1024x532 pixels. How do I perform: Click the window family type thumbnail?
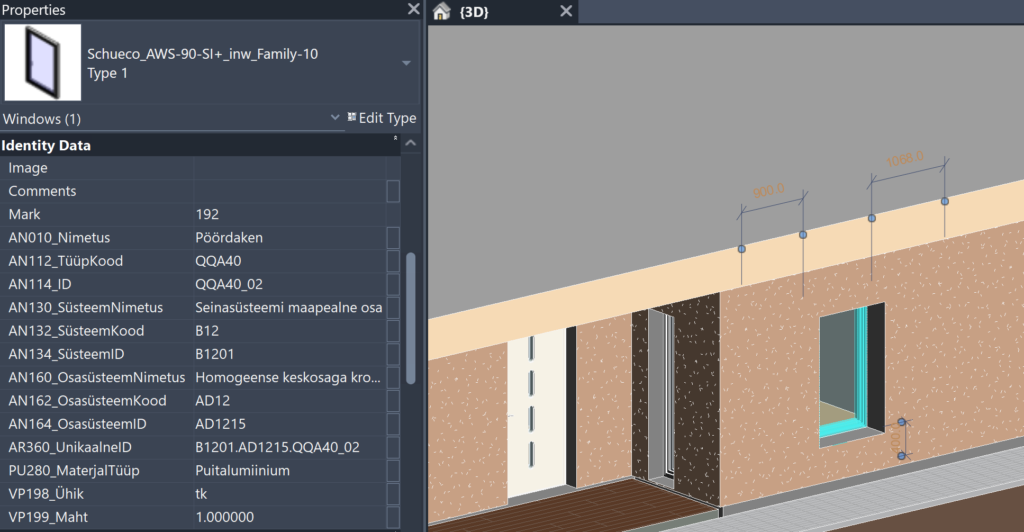pos(42,62)
